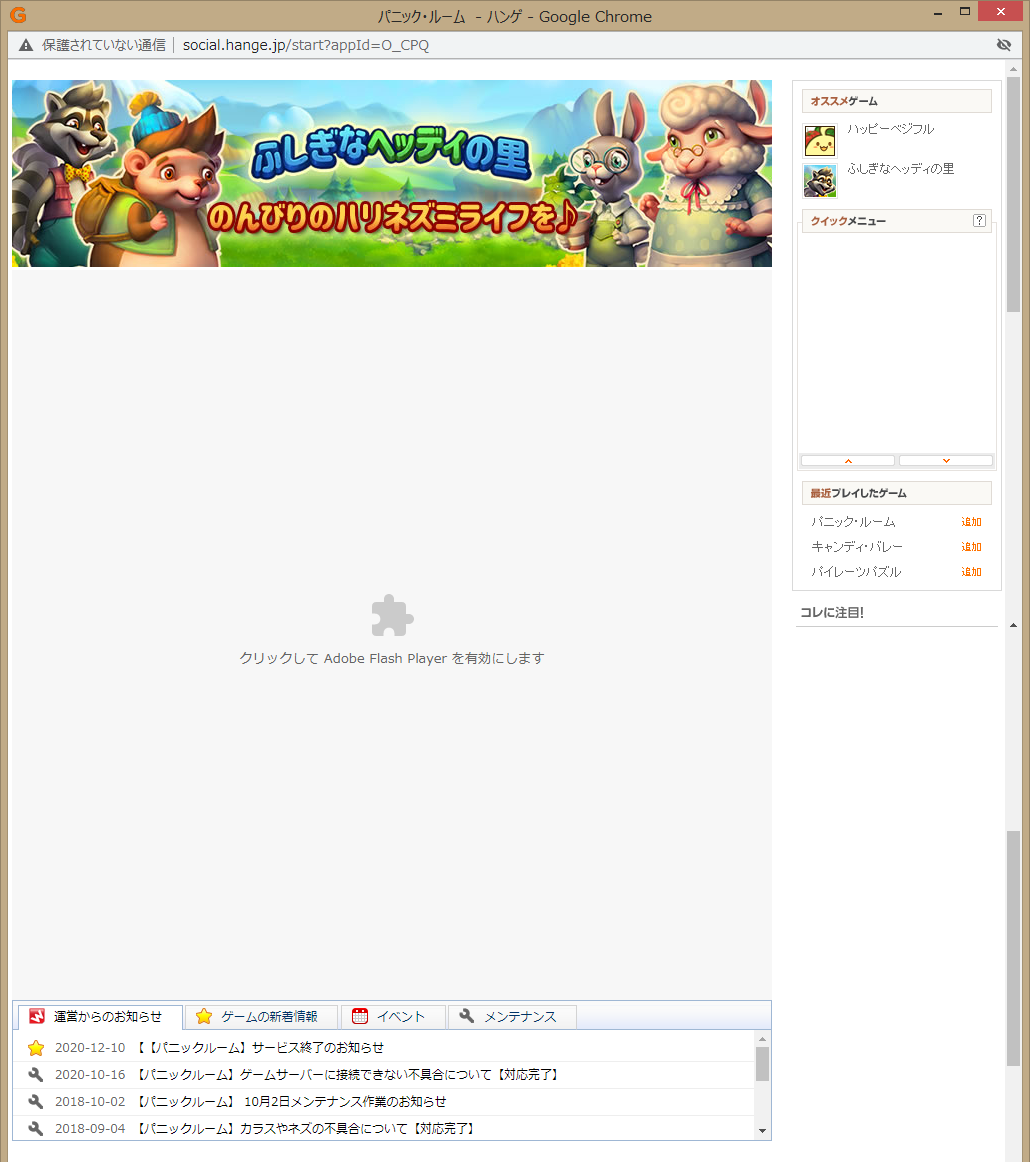This screenshot has width=1030, height=1162.
Task: Click the ハッピーベジフル game icon
Action: (820, 141)
